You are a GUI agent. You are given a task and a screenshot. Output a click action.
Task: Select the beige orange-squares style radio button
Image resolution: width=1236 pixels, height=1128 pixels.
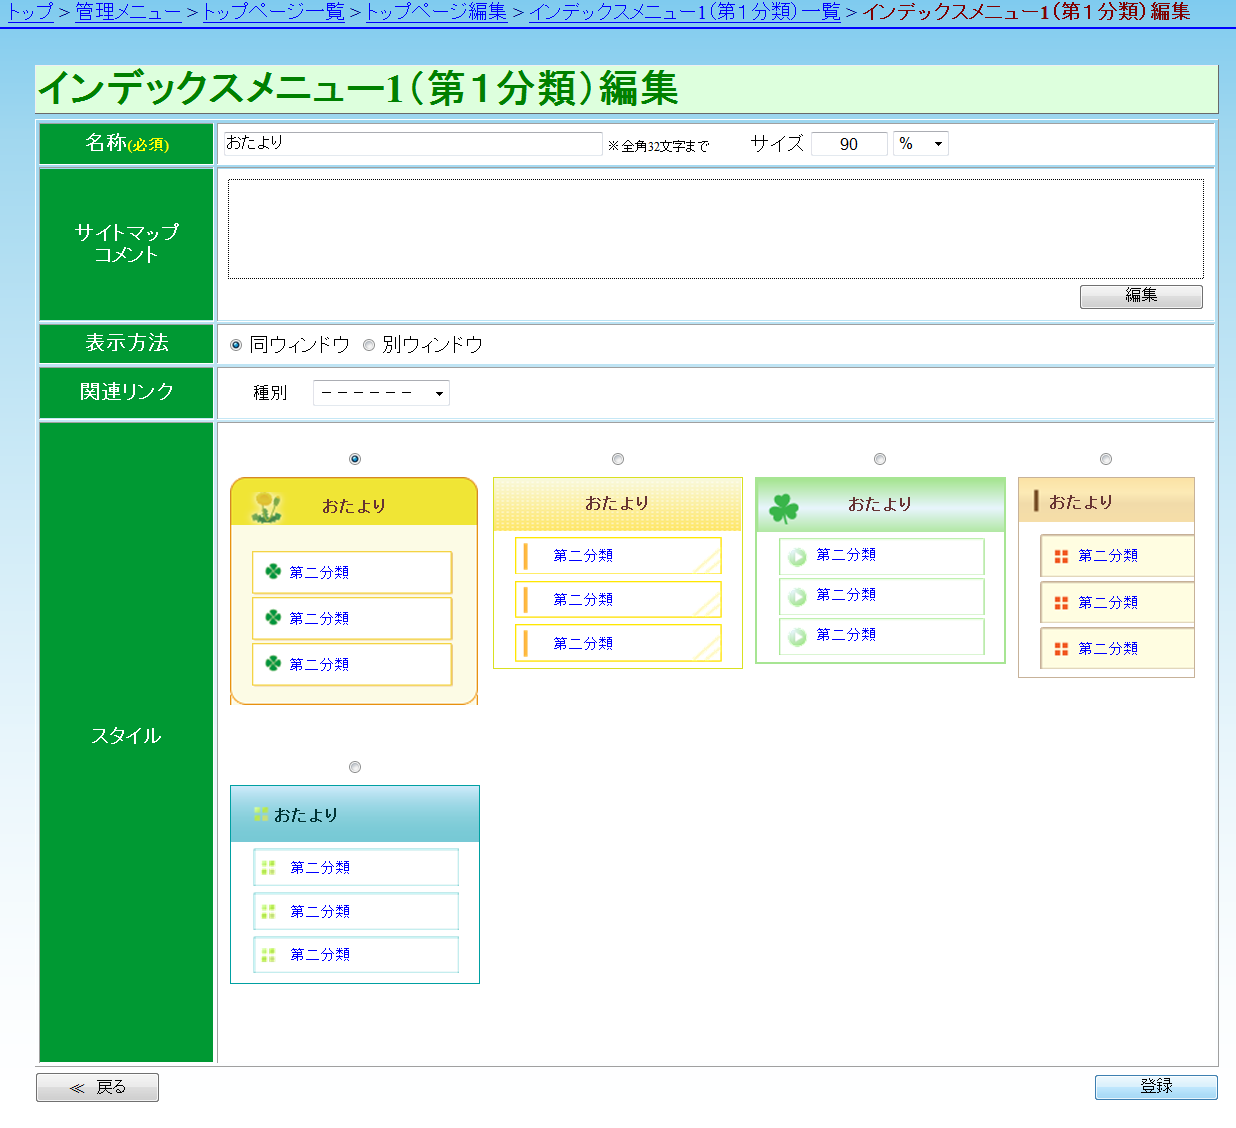pyautogui.click(x=1106, y=459)
